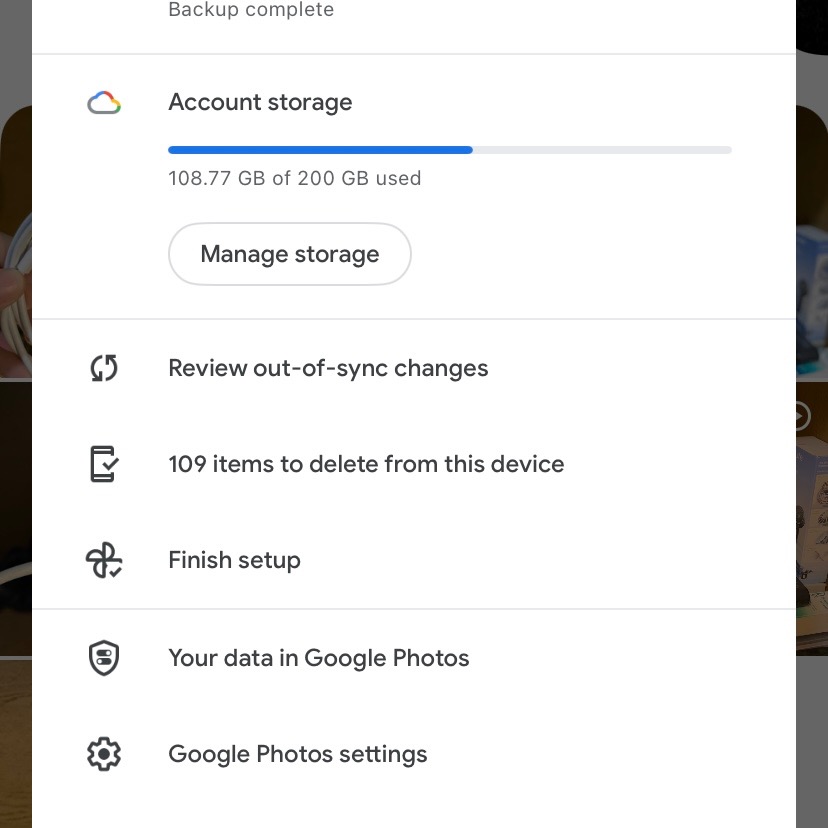Choose Finish setup
The width and height of the screenshot is (828, 828).
click(x=414, y=560)
